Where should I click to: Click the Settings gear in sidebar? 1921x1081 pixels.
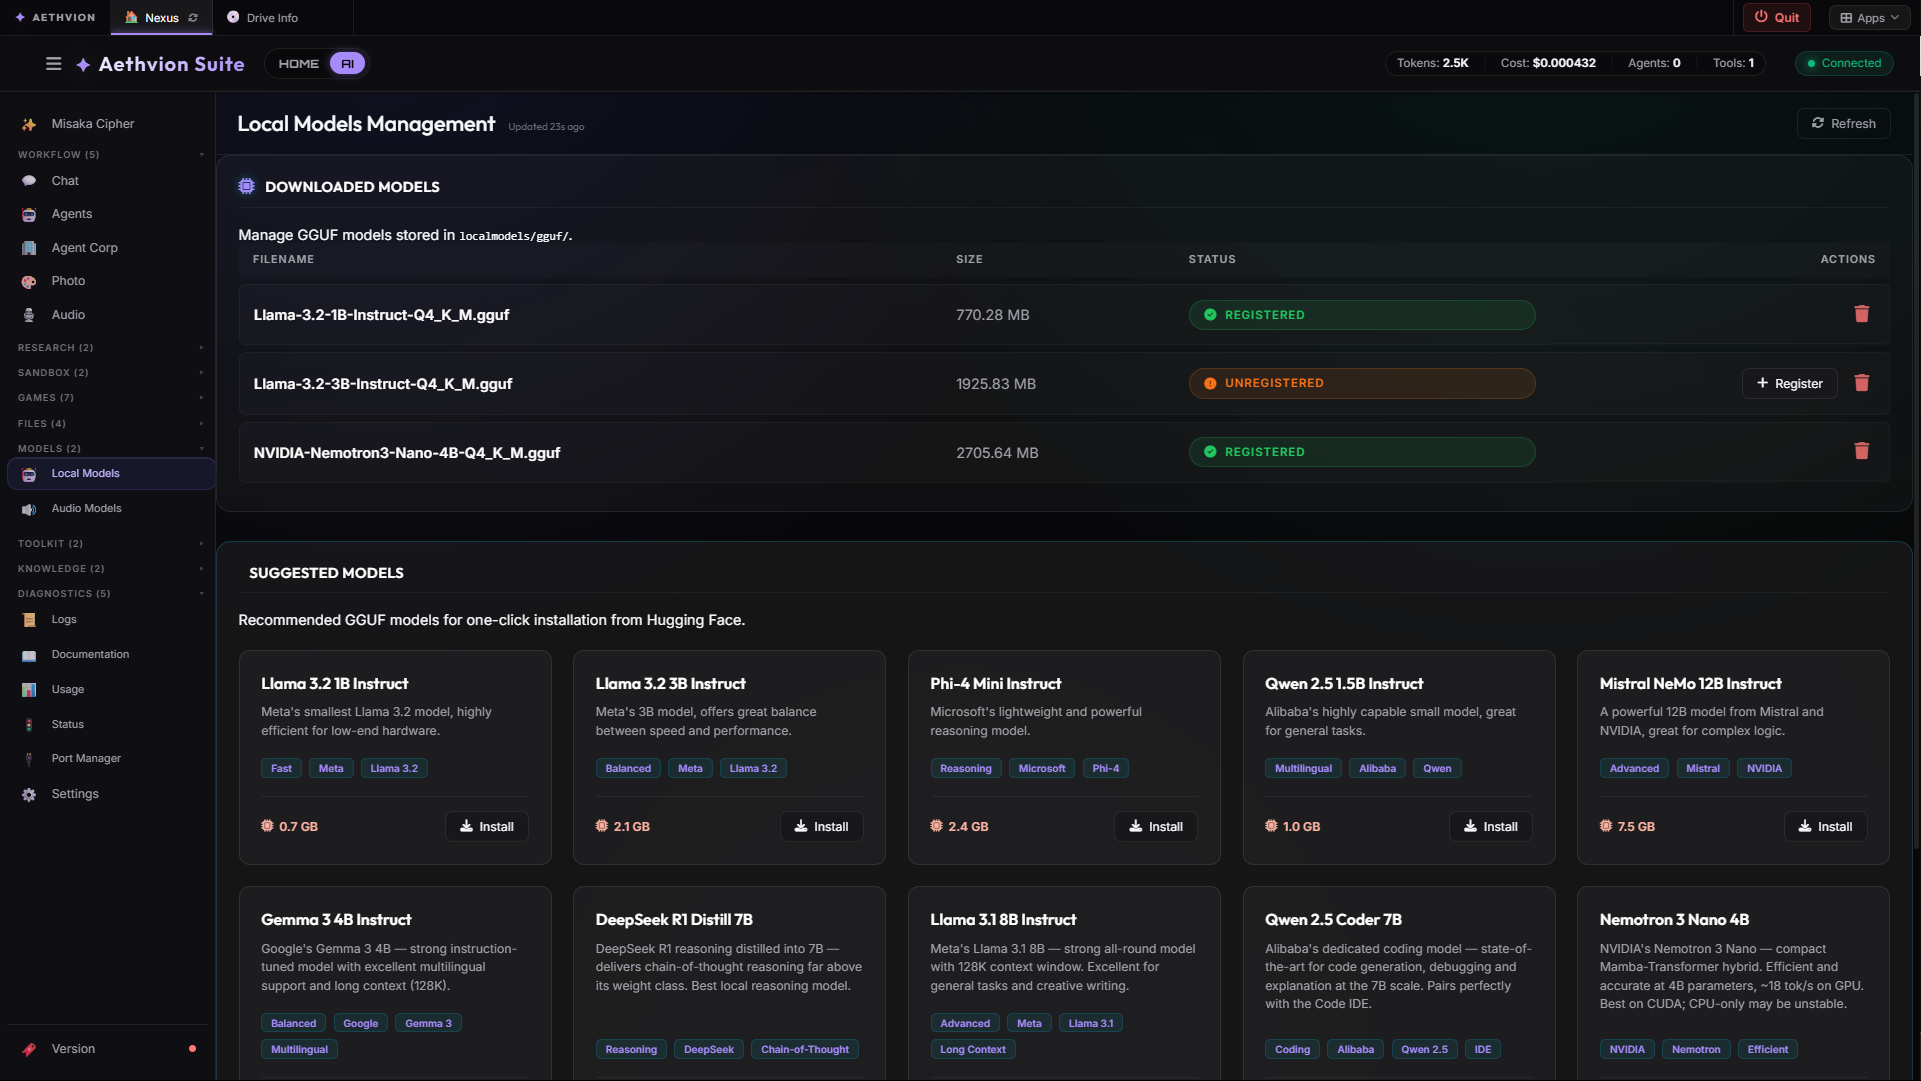tap(29, 794)
